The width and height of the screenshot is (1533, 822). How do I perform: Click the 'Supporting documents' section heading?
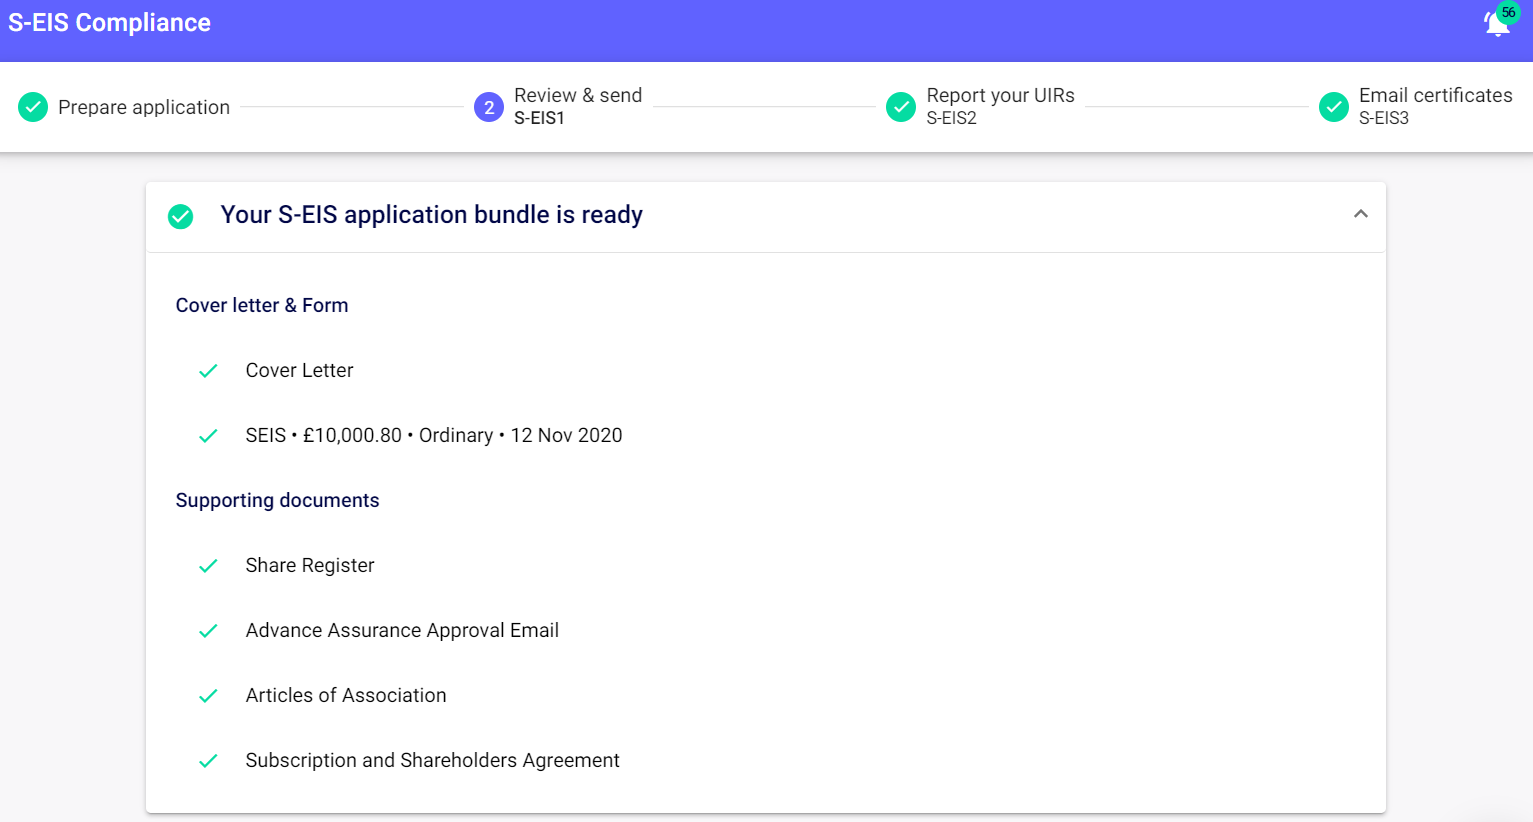[277, 500]
